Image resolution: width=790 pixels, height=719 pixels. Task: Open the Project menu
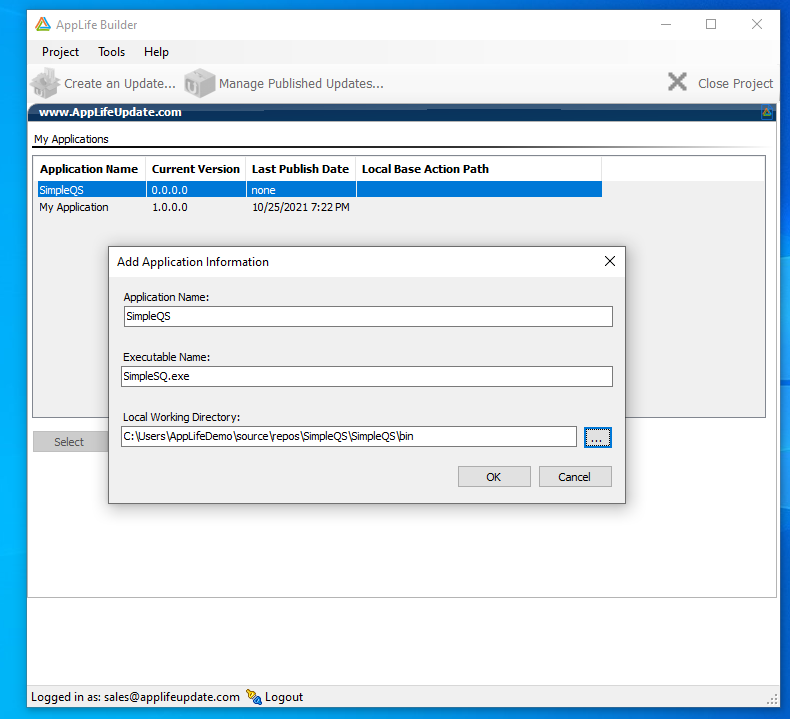60,52
